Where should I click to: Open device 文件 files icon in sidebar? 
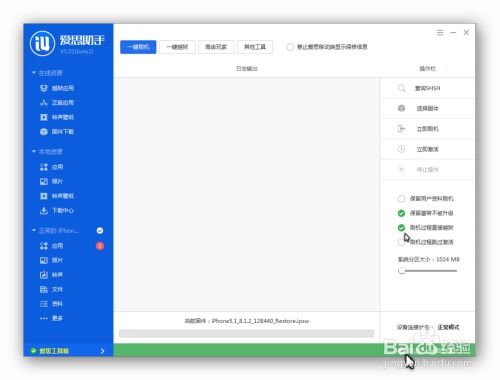pos(44,289)
